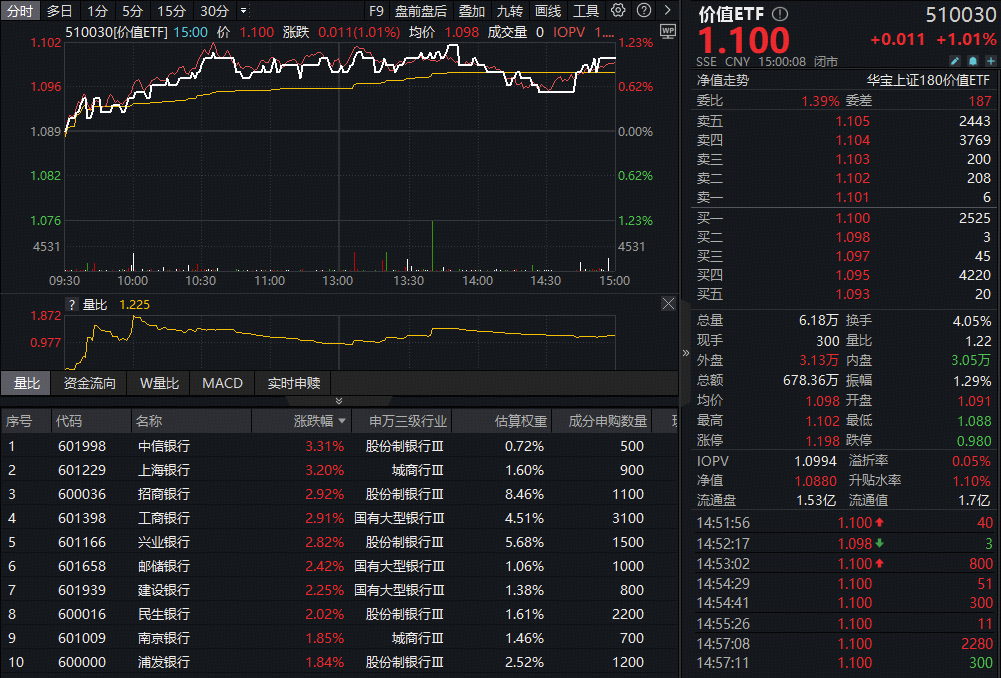The image size is (1001, 678).
Task: Expand panel with double chevron below indicator tabs
Action: point(339,401)
